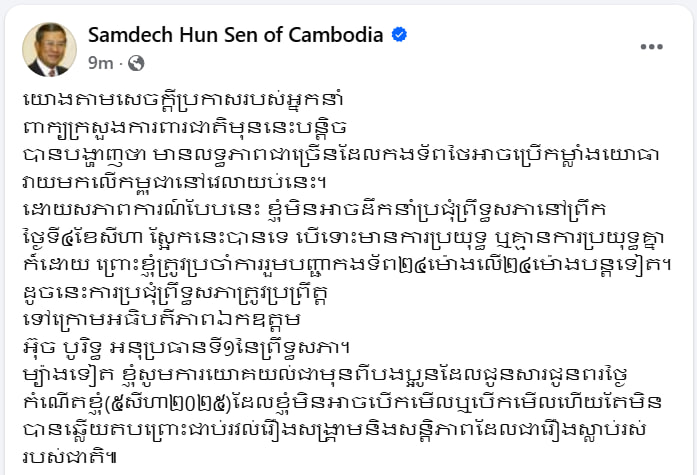Viewport: 697px width, 475px height.
Task: Open Samdech Hun Sen of Cambodia page link
Action: (236, 35)
